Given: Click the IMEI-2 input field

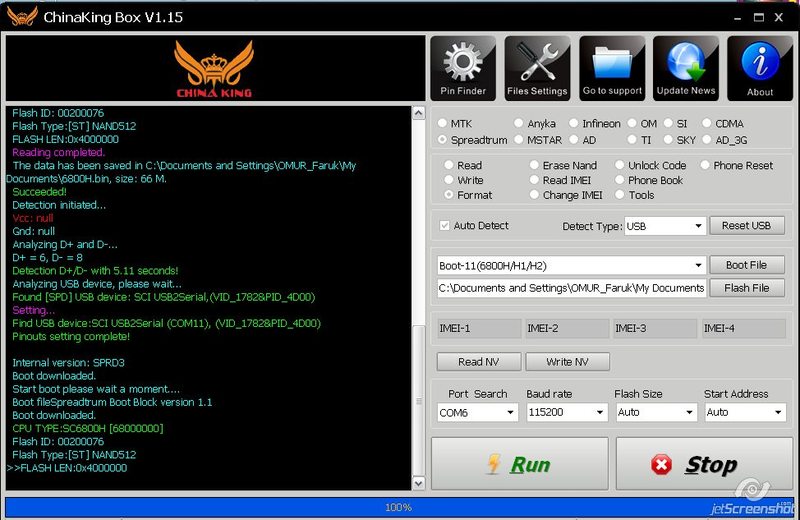Looking at the screenshot, I should (x=567, y=329).
